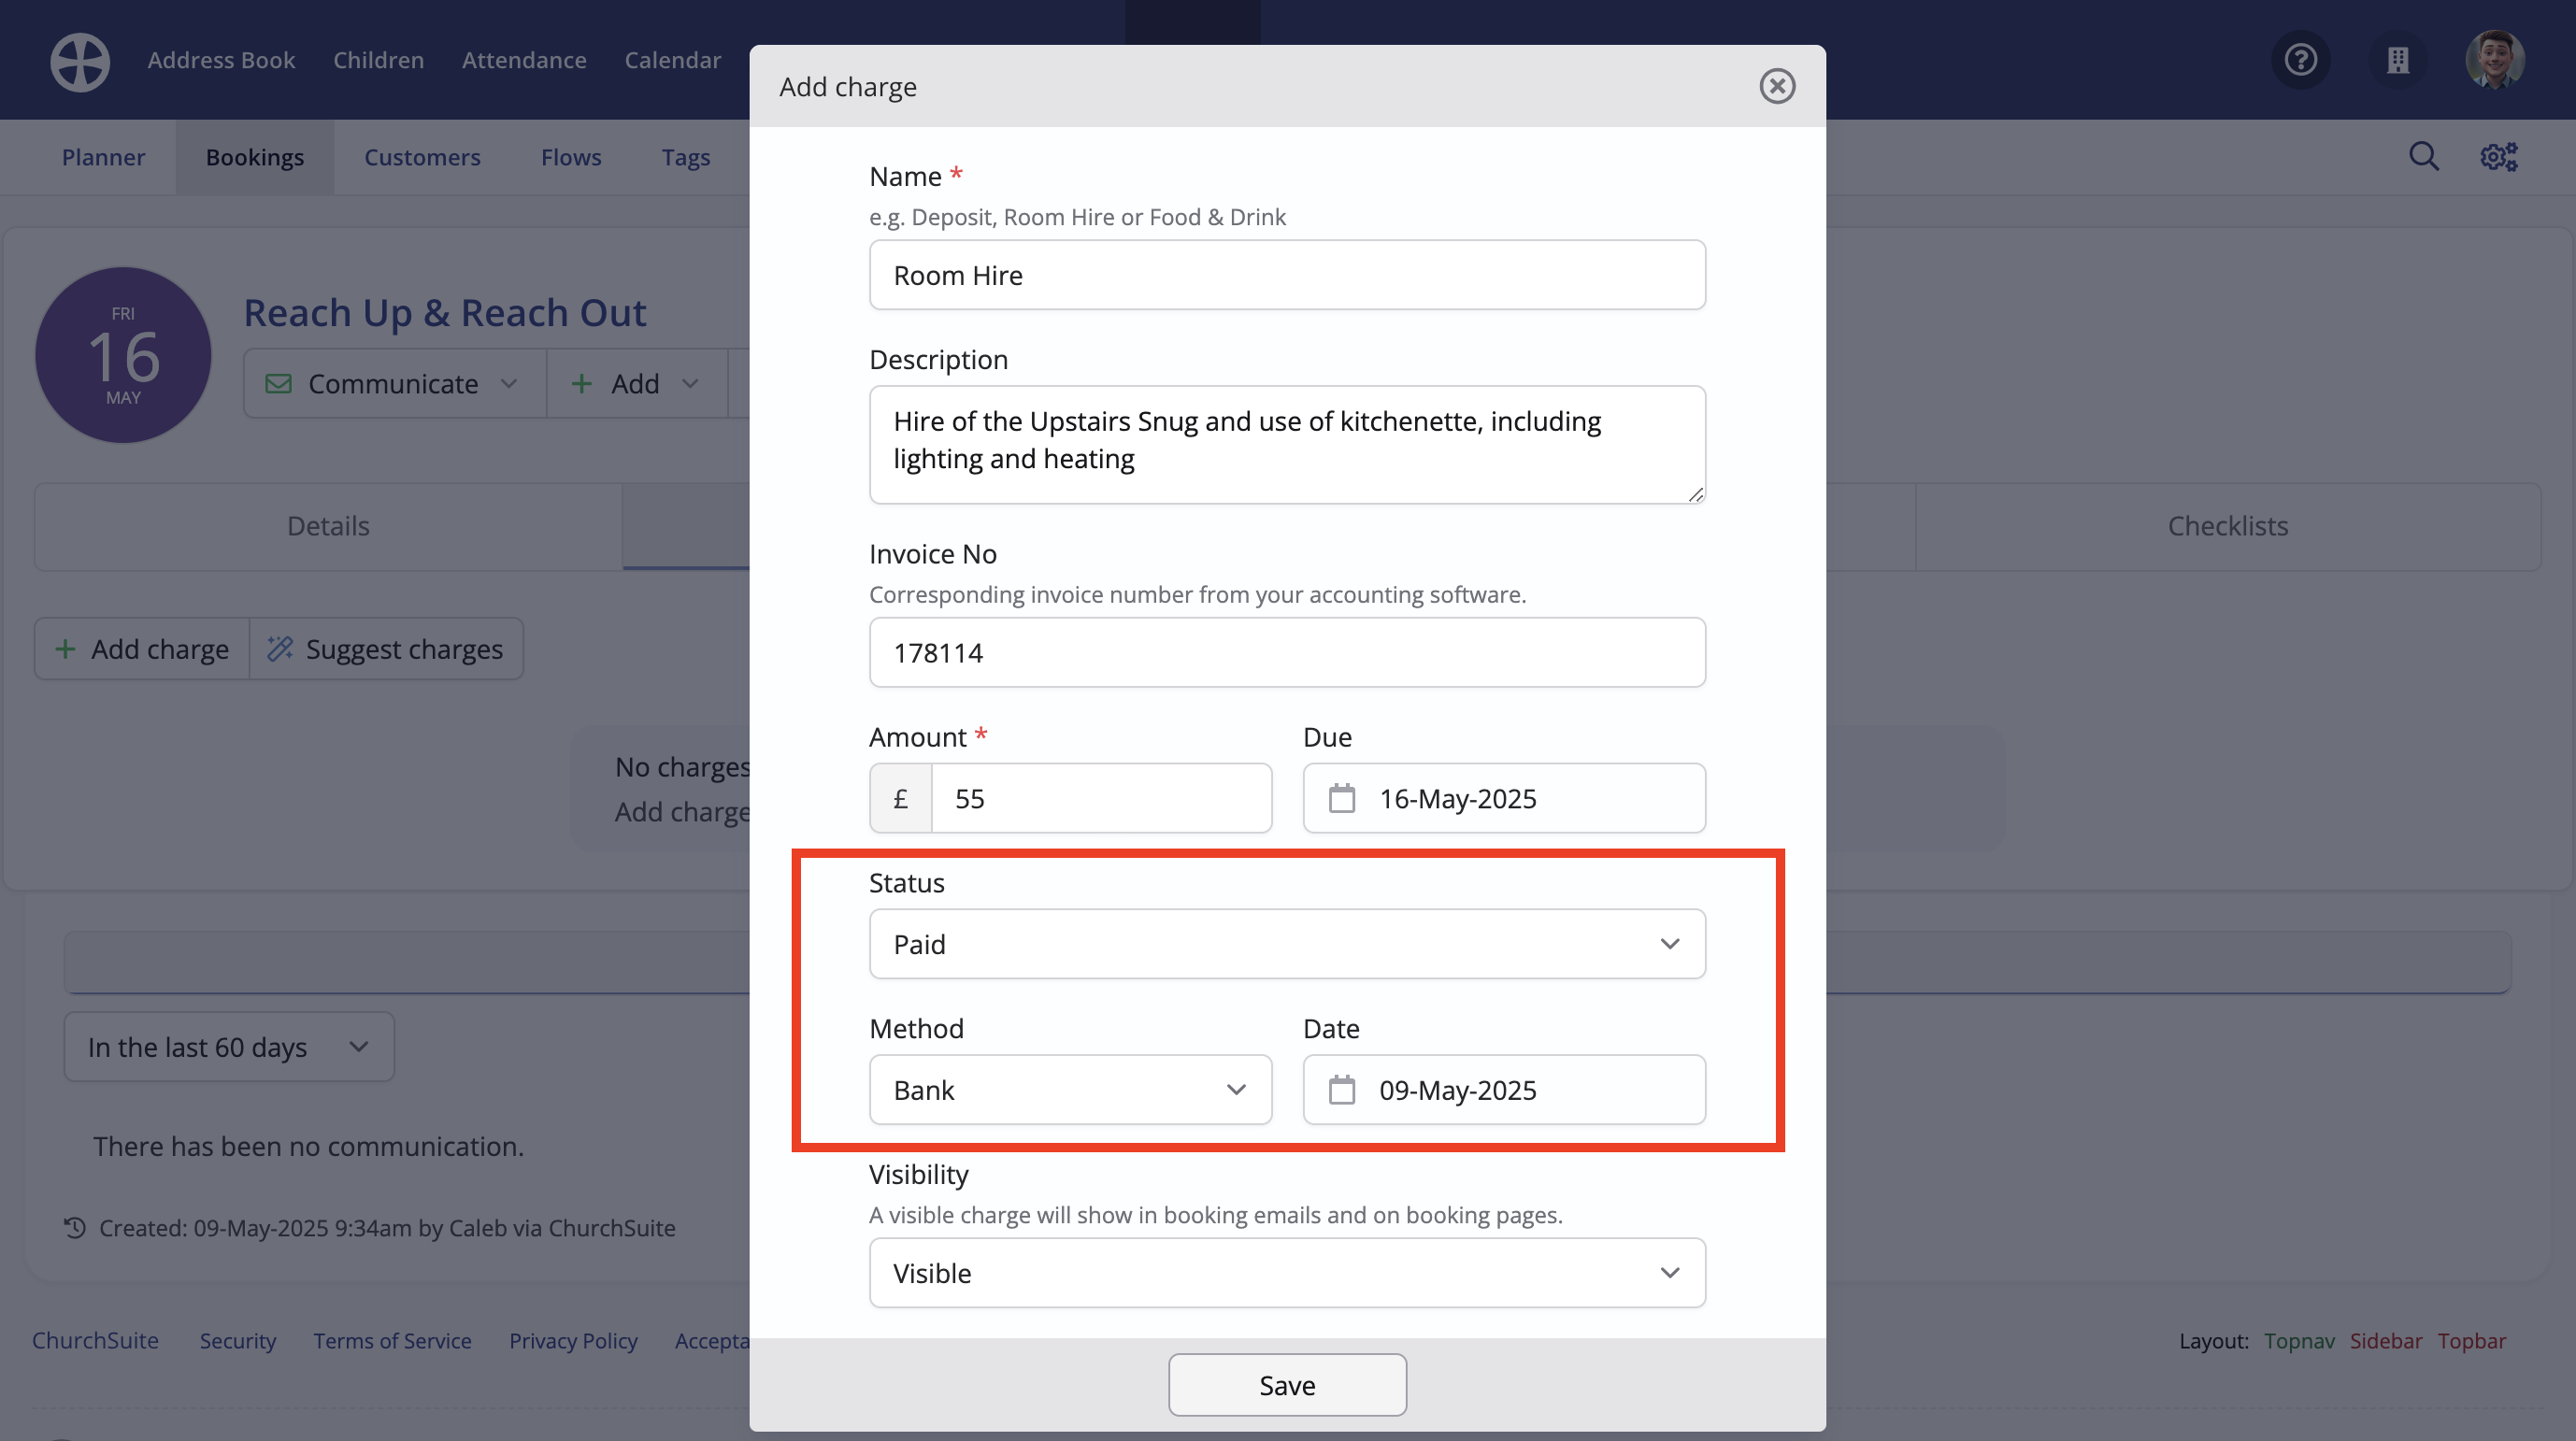Image resolution: width=2576 pixels, height=1441 pixels.
Task: Open the Status dropdown showing Paid
Action: coord(1287,943)
